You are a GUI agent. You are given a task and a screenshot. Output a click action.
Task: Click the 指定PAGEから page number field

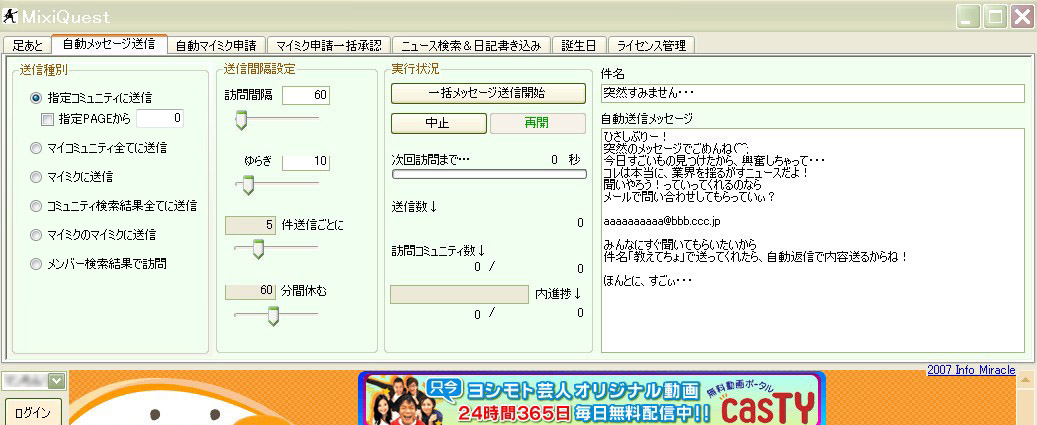tap(160, 118)
